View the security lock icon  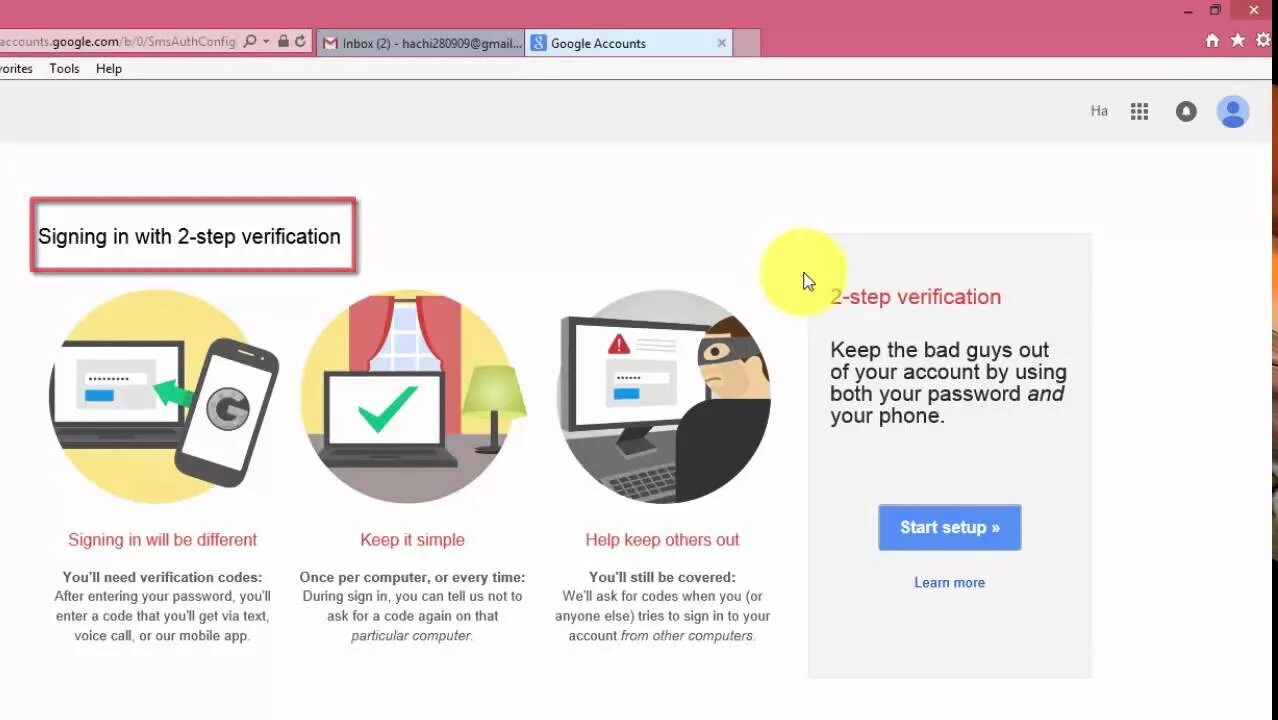point(283,41)
